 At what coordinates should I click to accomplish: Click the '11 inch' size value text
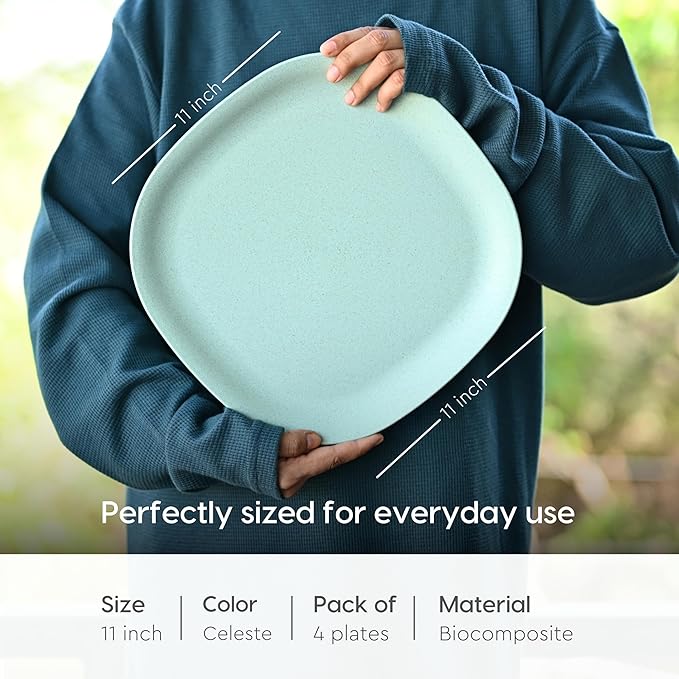tap(132, 634)
